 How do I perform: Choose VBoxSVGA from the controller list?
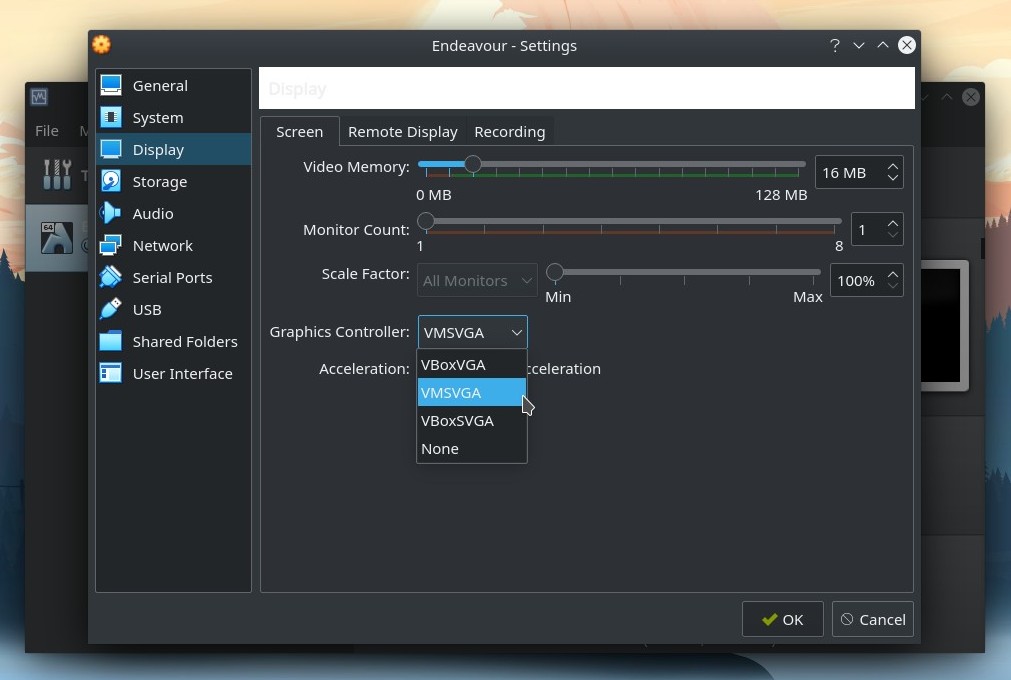pyautogui.click(x=472, y=421)
